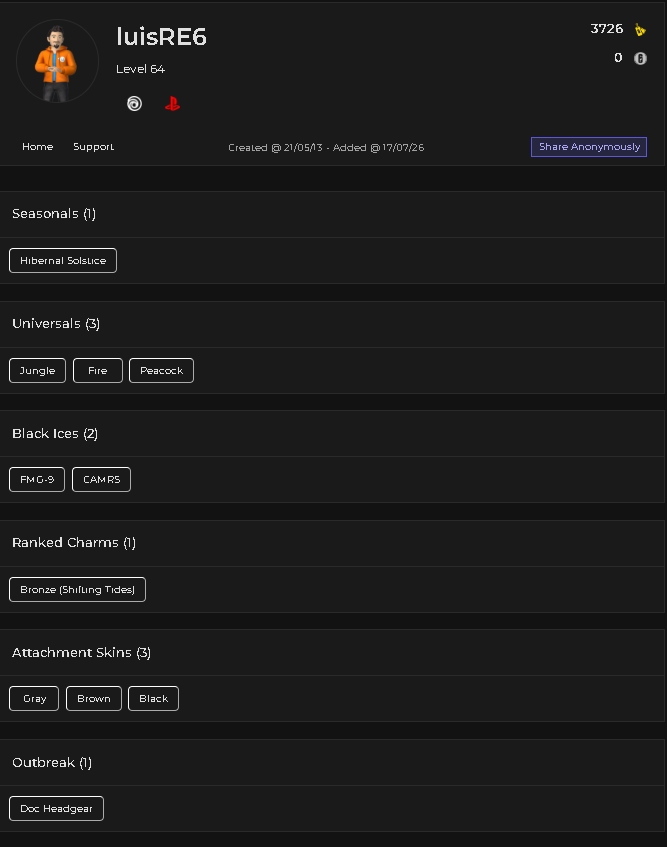Pick the Black attachment skin tag
The width and height of the screenshot is (667, 847).
coord(153,698)
